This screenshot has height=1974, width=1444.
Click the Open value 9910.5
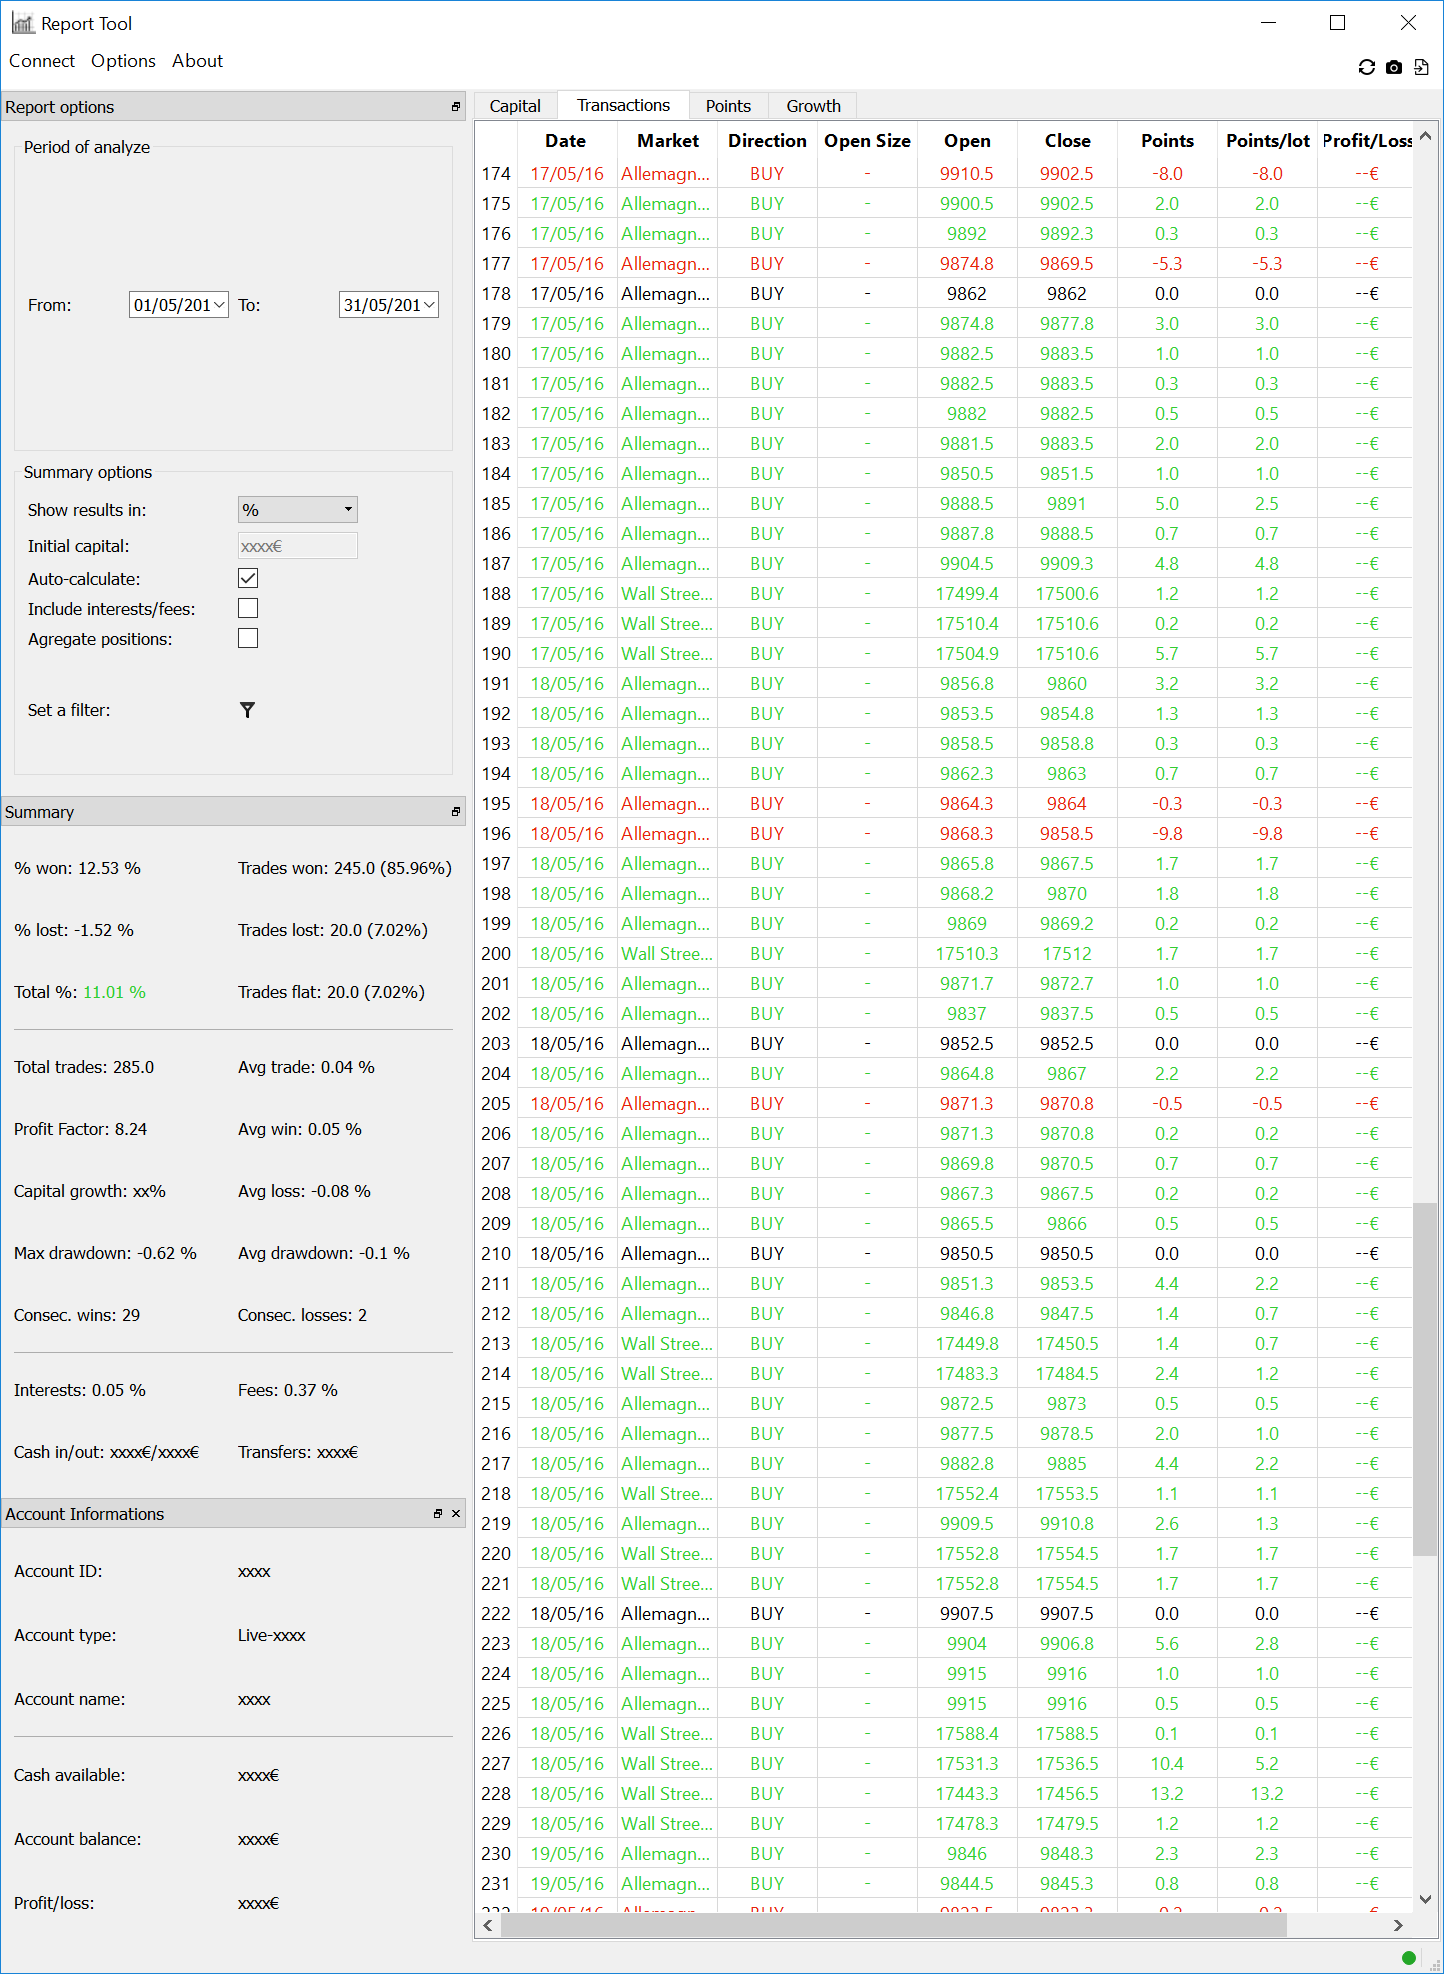967,174
